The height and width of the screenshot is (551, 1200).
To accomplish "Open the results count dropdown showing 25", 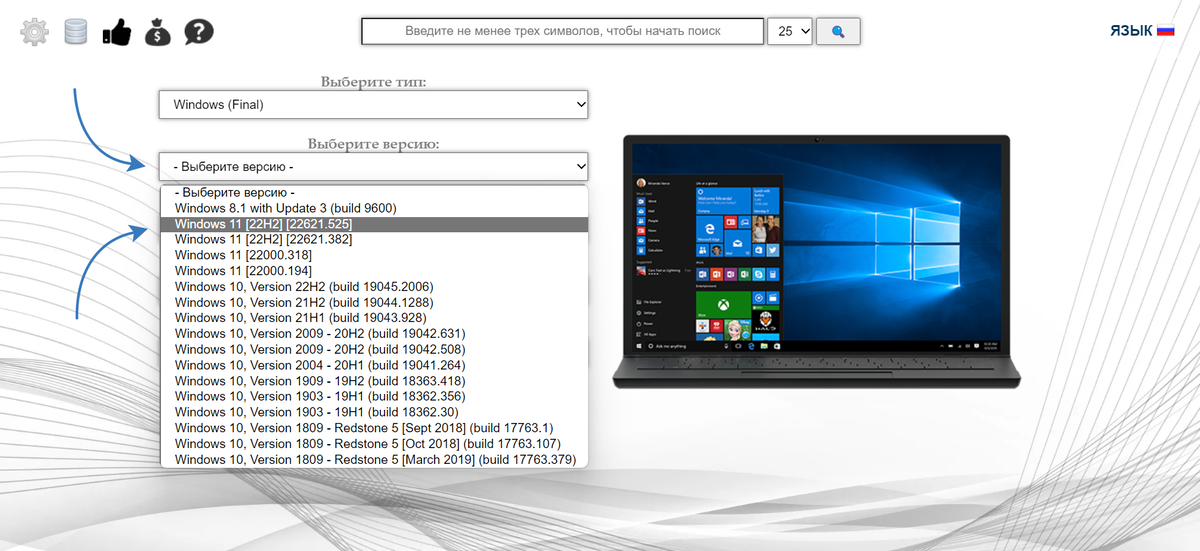I will (x=790, y=31).
